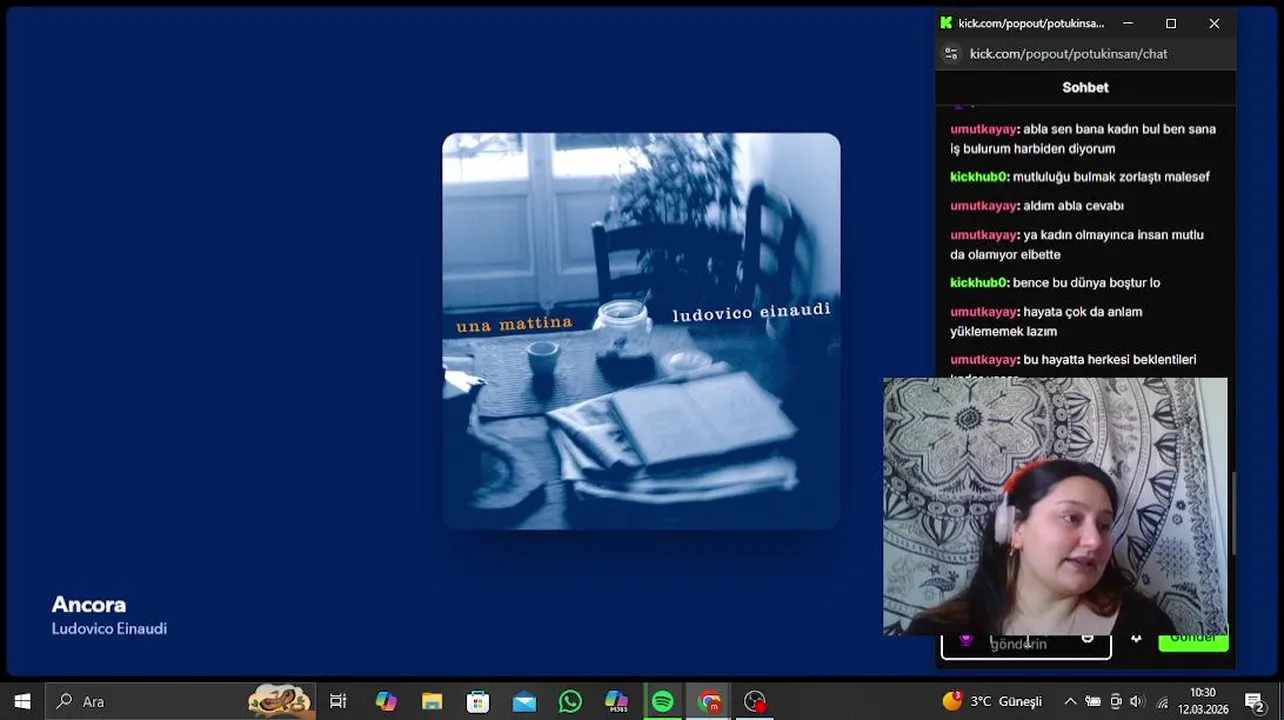Open Microsoft 365 app in the taskbar
Viewport: 1284px width, 720px height.
(616, 701)
